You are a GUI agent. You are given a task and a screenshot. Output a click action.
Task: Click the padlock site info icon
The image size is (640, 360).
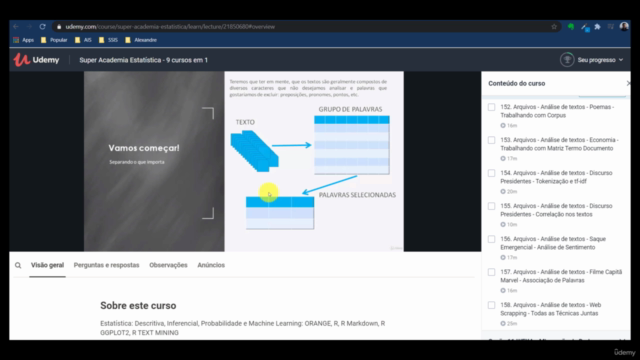(x=59, y=27)
